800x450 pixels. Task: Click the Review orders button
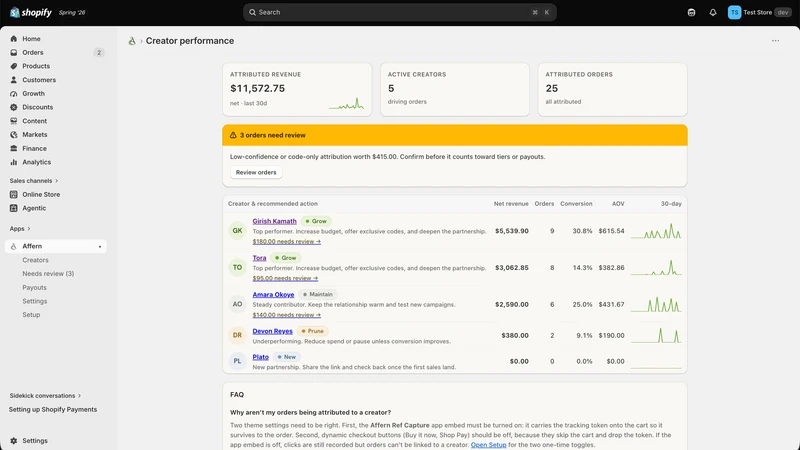tap(256, 172)
